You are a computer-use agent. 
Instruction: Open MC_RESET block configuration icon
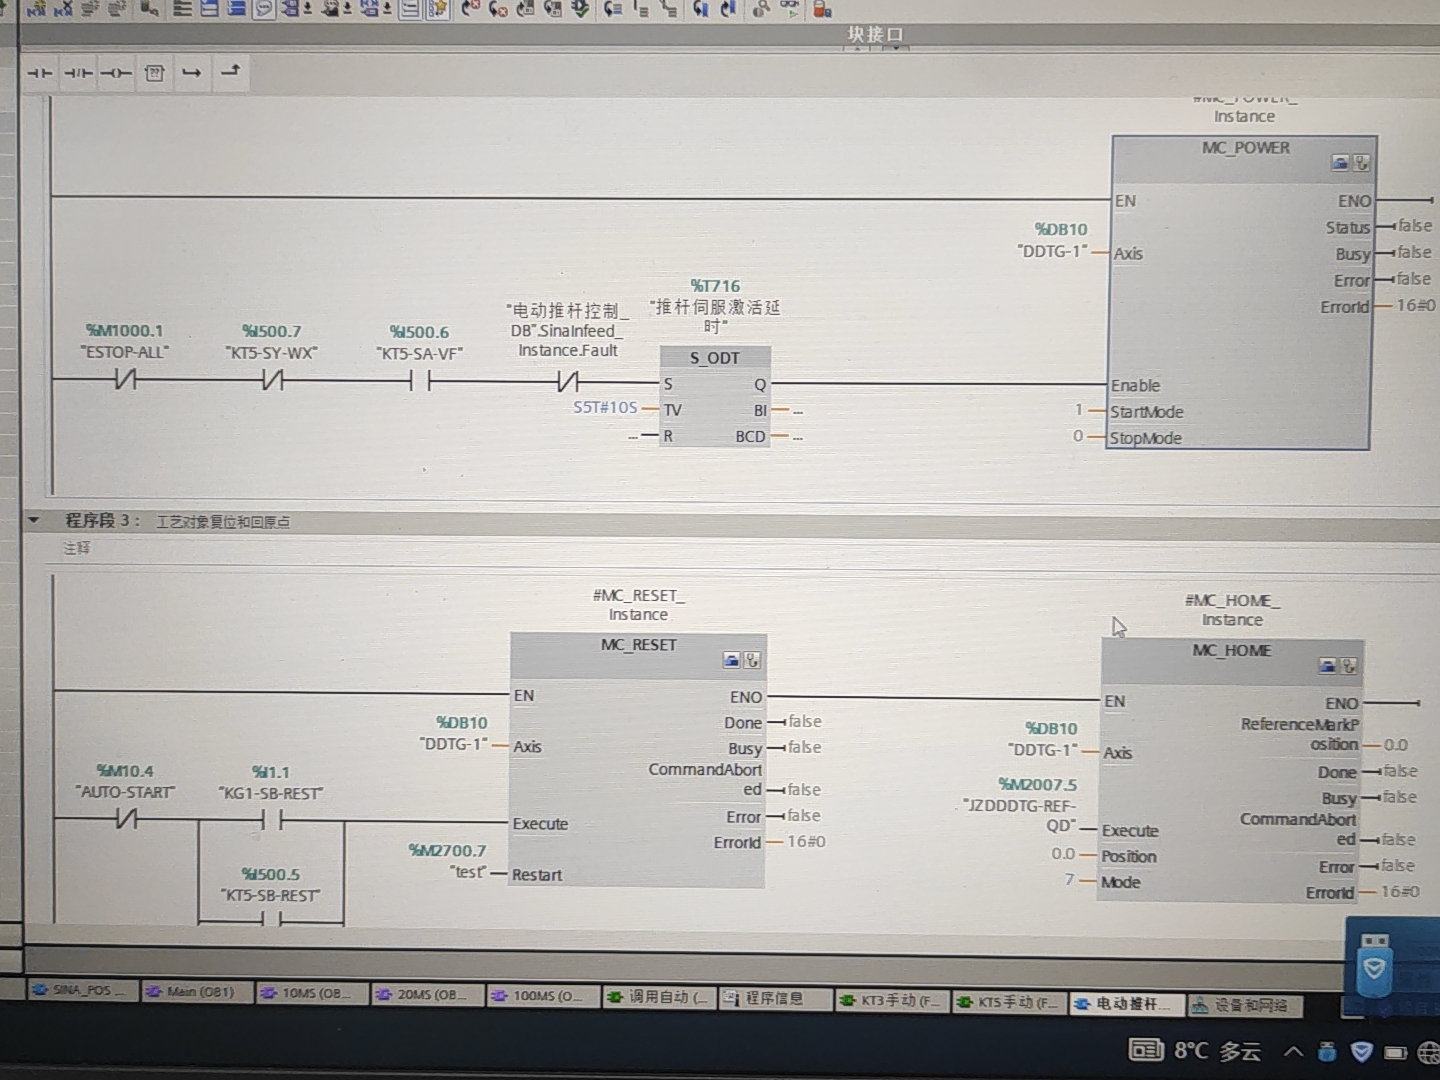click(731, 660)
